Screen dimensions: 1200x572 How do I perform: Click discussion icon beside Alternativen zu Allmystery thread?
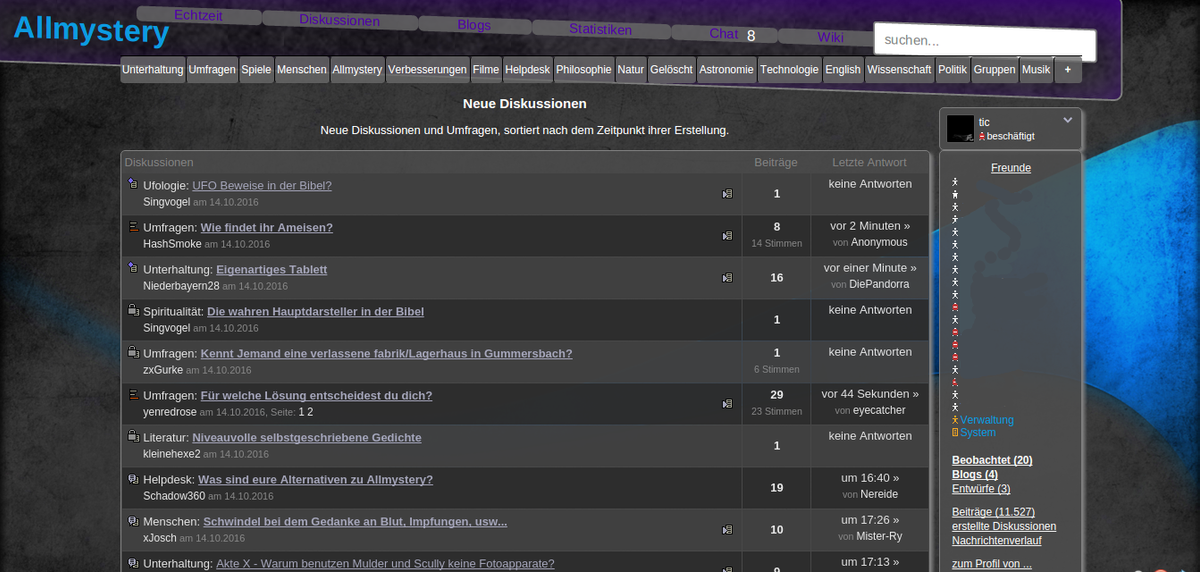[x=133, y=479]
